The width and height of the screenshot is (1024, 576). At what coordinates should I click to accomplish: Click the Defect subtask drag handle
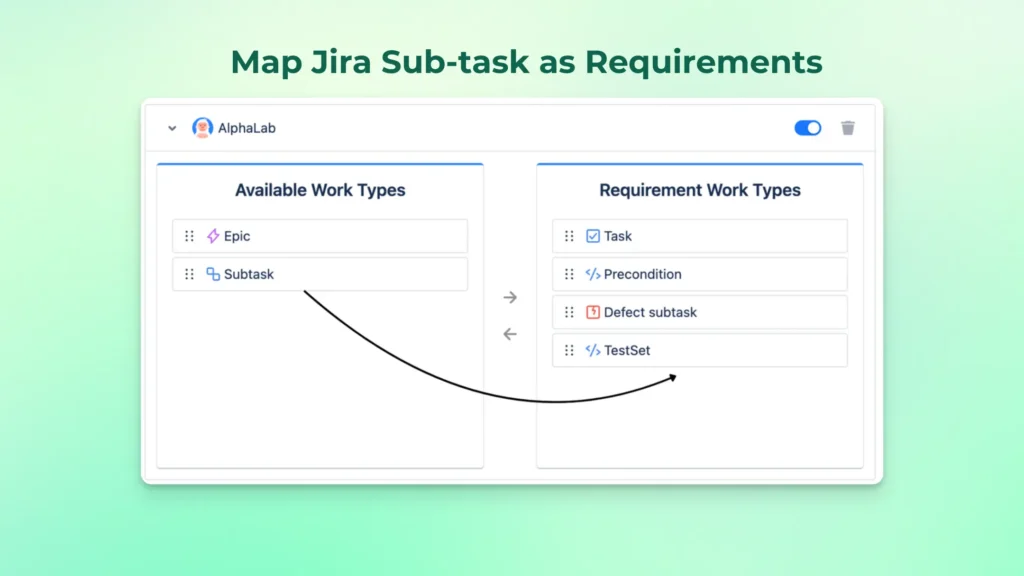[569, 312]
